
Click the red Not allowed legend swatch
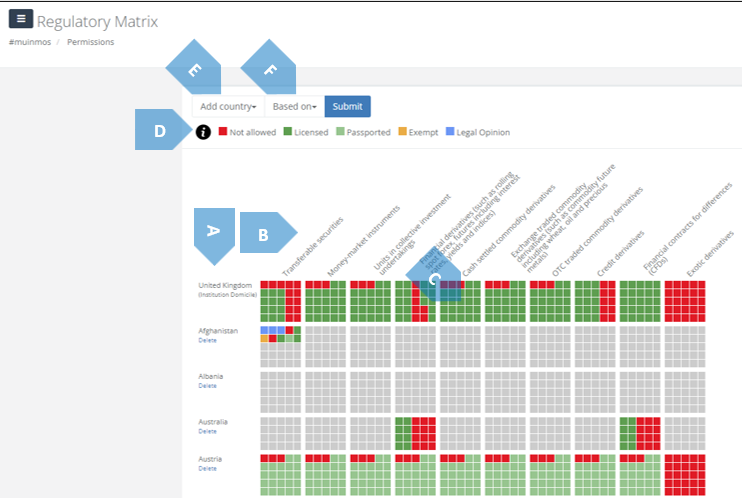pyautogui.click(x=222, y=132)
